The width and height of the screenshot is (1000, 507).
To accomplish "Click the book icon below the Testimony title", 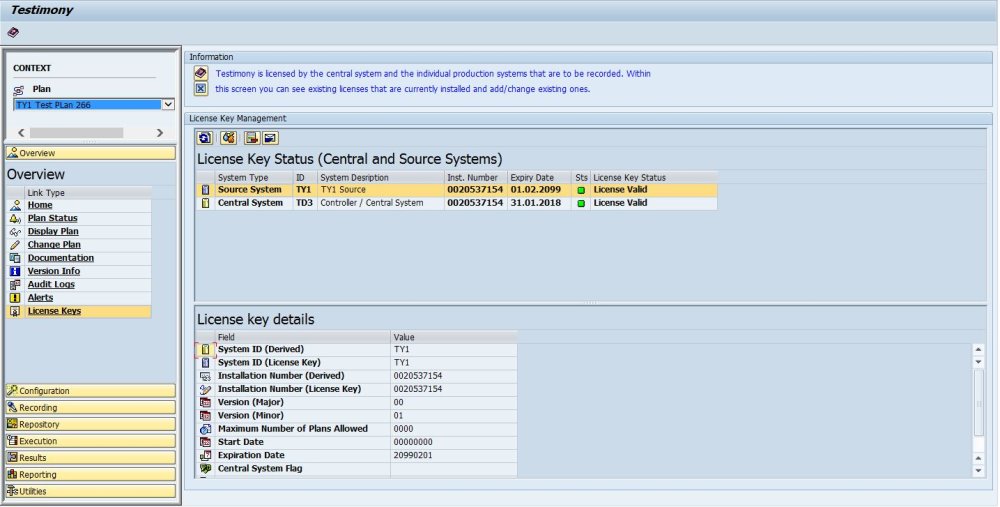I will (x=13, y=32).
